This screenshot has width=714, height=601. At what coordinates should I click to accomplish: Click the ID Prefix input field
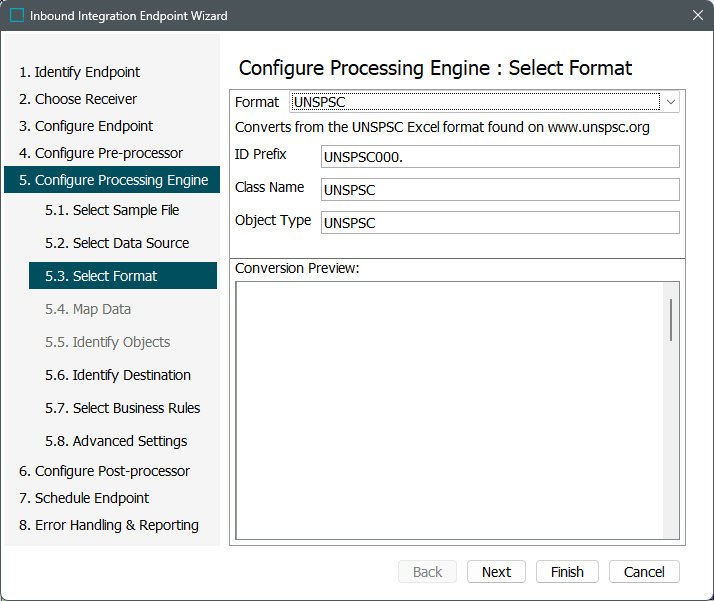500,157
